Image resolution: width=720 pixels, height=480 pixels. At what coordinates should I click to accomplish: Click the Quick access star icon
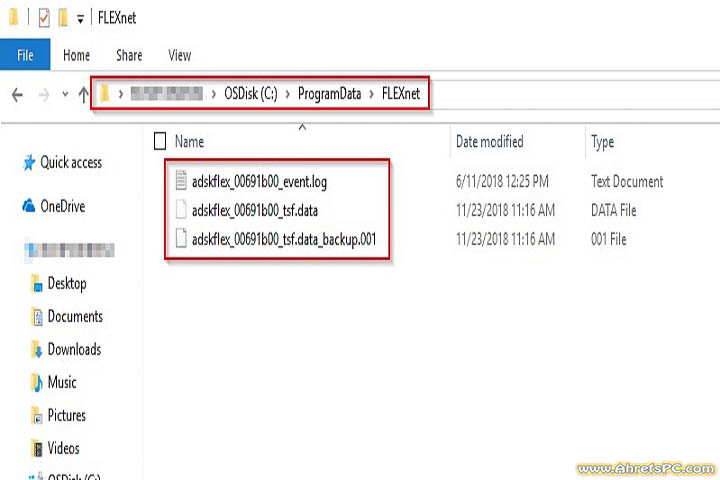coord(29,162)
